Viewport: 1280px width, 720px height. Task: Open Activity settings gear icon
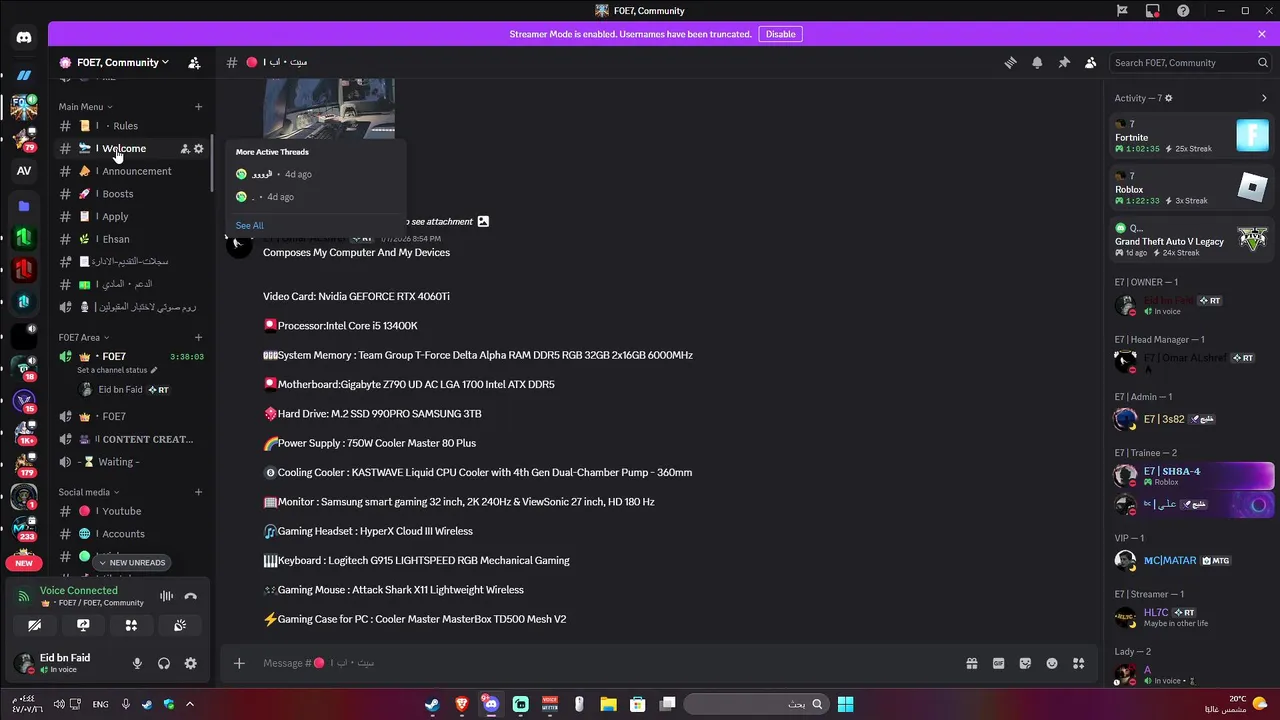point(1169,98)
